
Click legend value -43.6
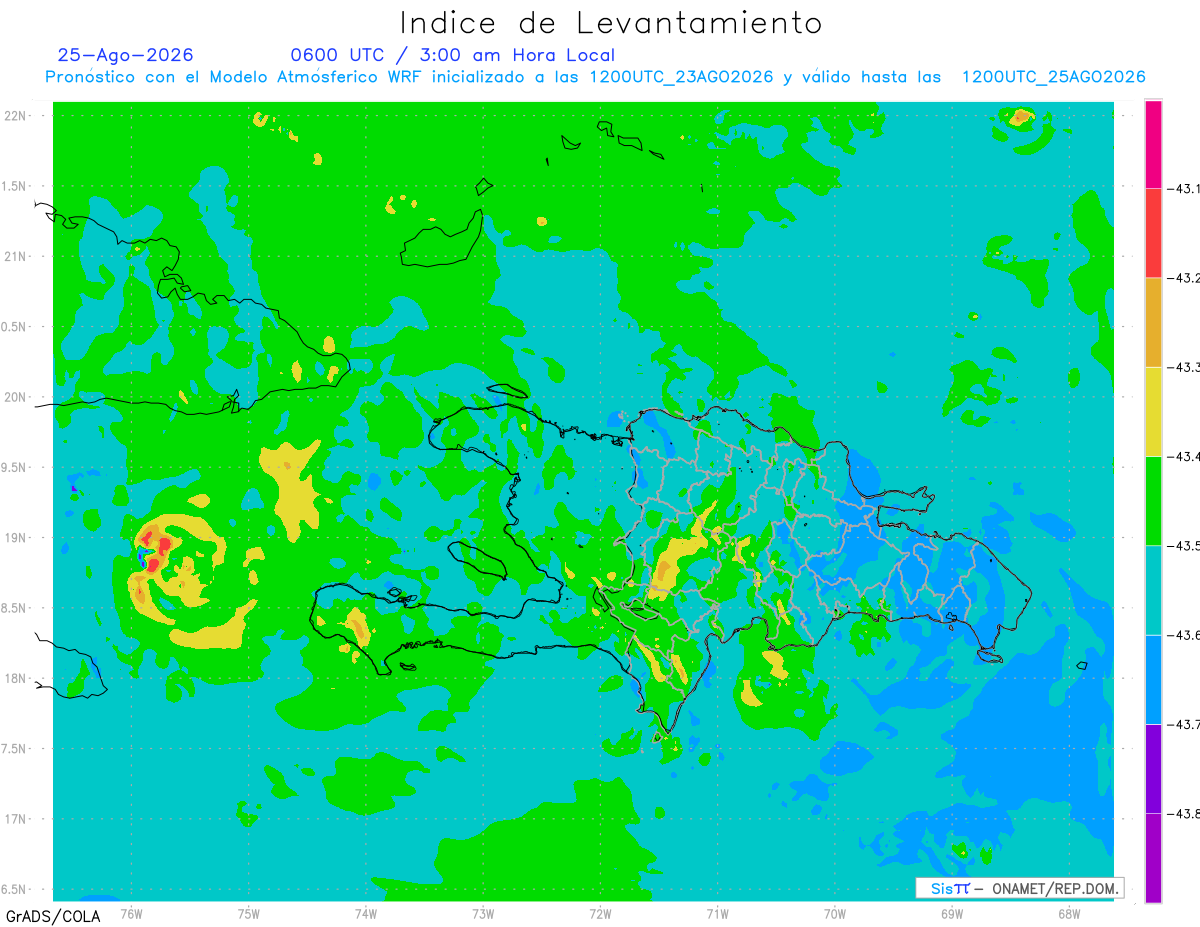(1183, 635)
